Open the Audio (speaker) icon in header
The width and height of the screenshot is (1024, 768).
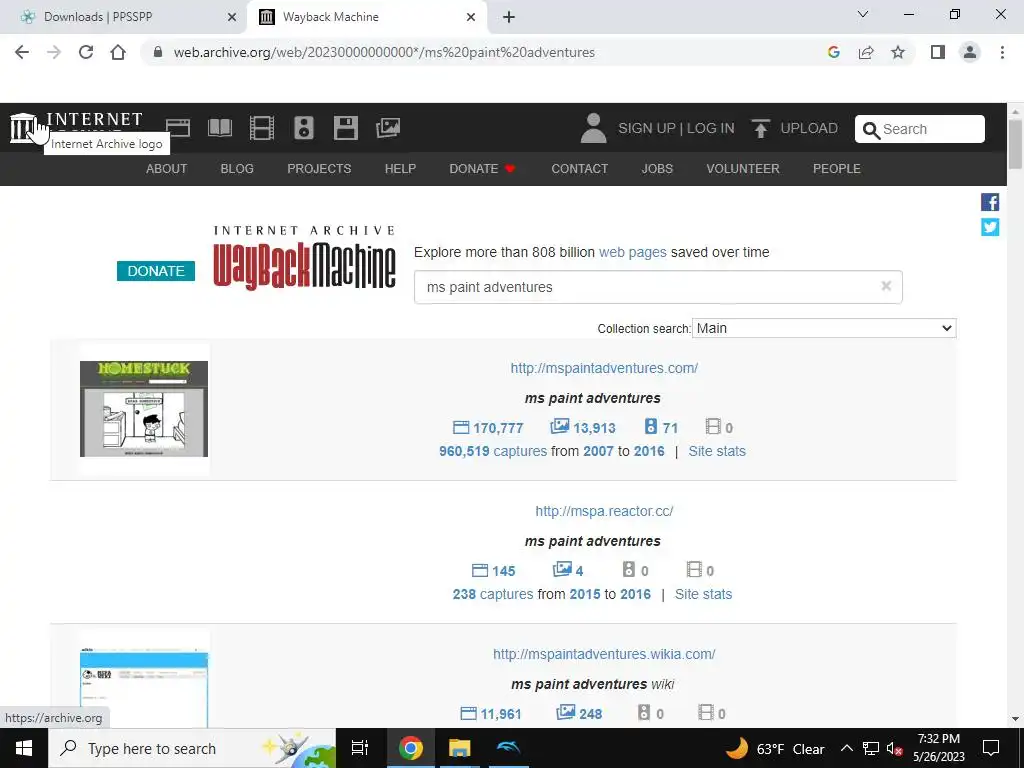[x=304, y=128]
